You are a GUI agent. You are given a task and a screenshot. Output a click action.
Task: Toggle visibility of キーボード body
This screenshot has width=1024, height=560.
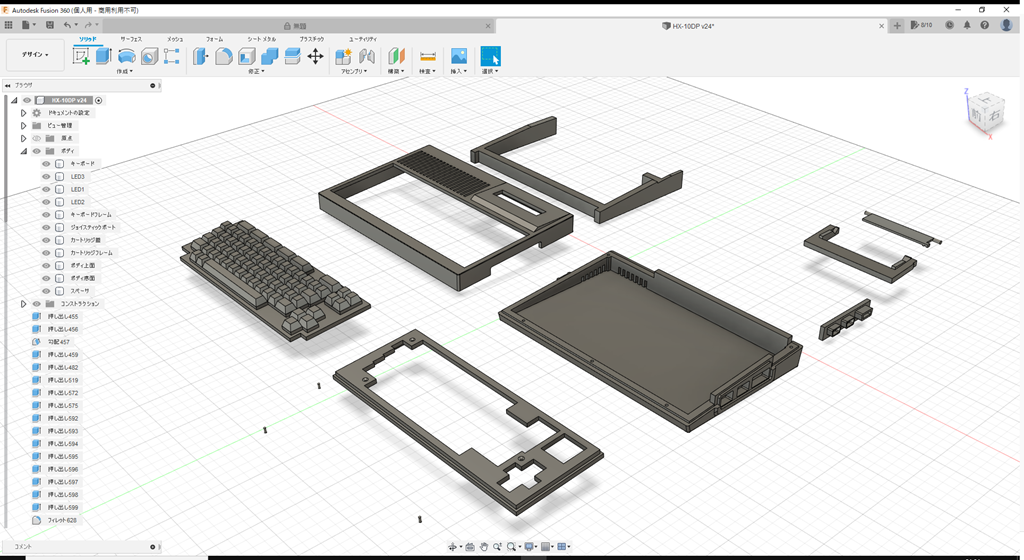coord(46,164)
